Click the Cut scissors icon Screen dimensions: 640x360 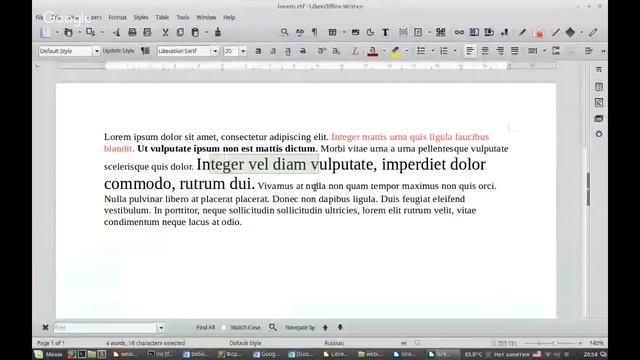165,32
